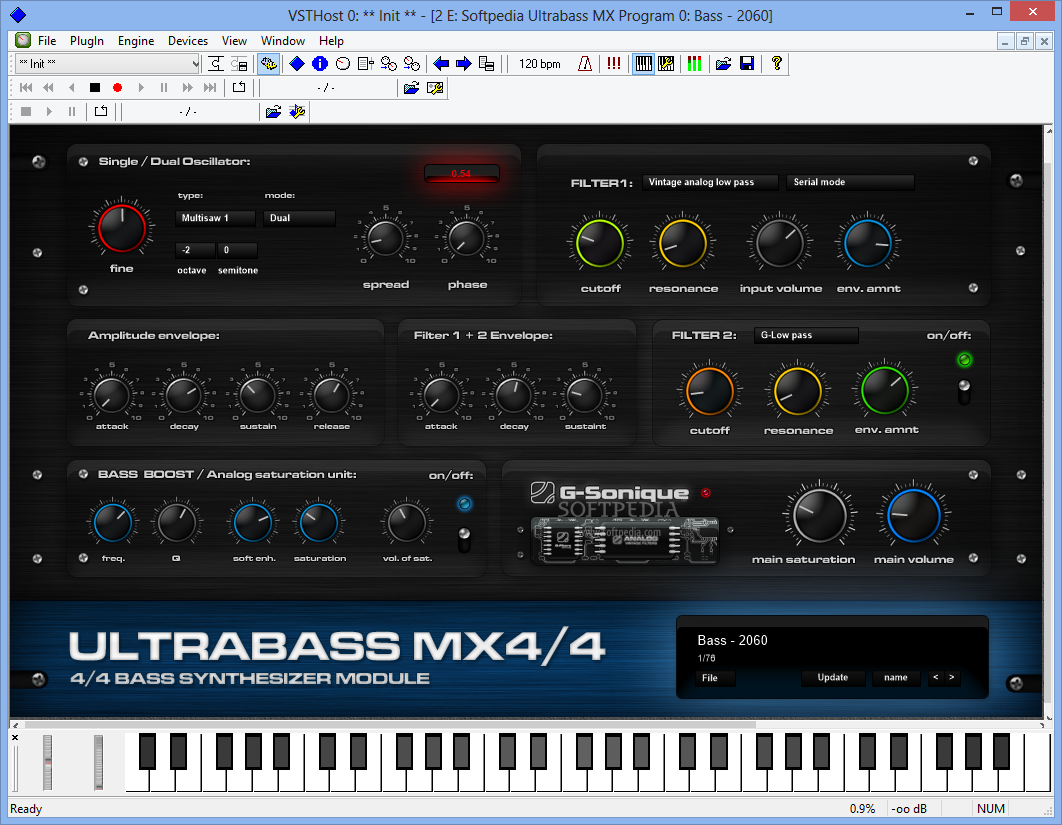Click the Bass - 2060 preset name display
The image size is (1062, 825).
click(x=732, y=640)
